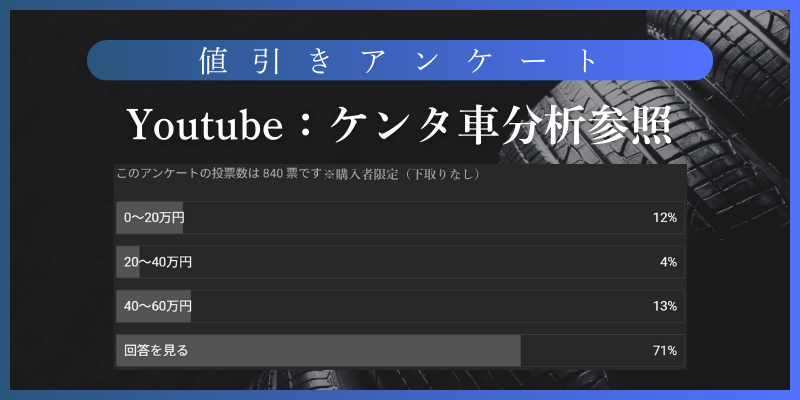Click the tire image below the poll
Screen dimensions: 800x400
pyautogui.click(x=439, y=380)
